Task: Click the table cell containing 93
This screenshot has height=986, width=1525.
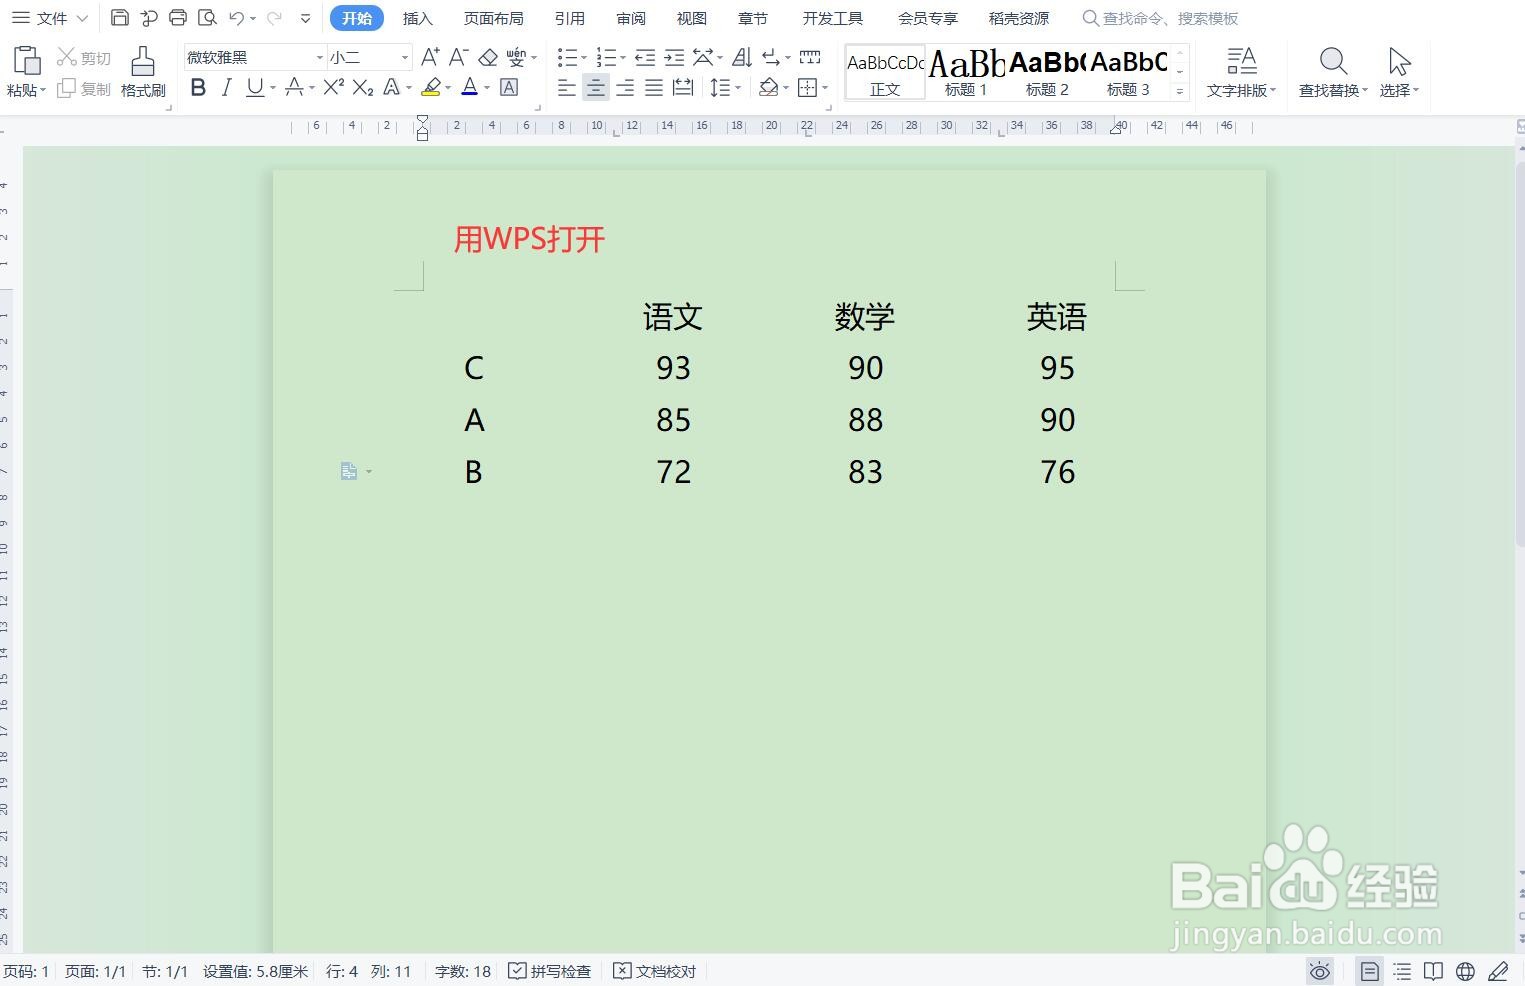Action: pos(673,368)
